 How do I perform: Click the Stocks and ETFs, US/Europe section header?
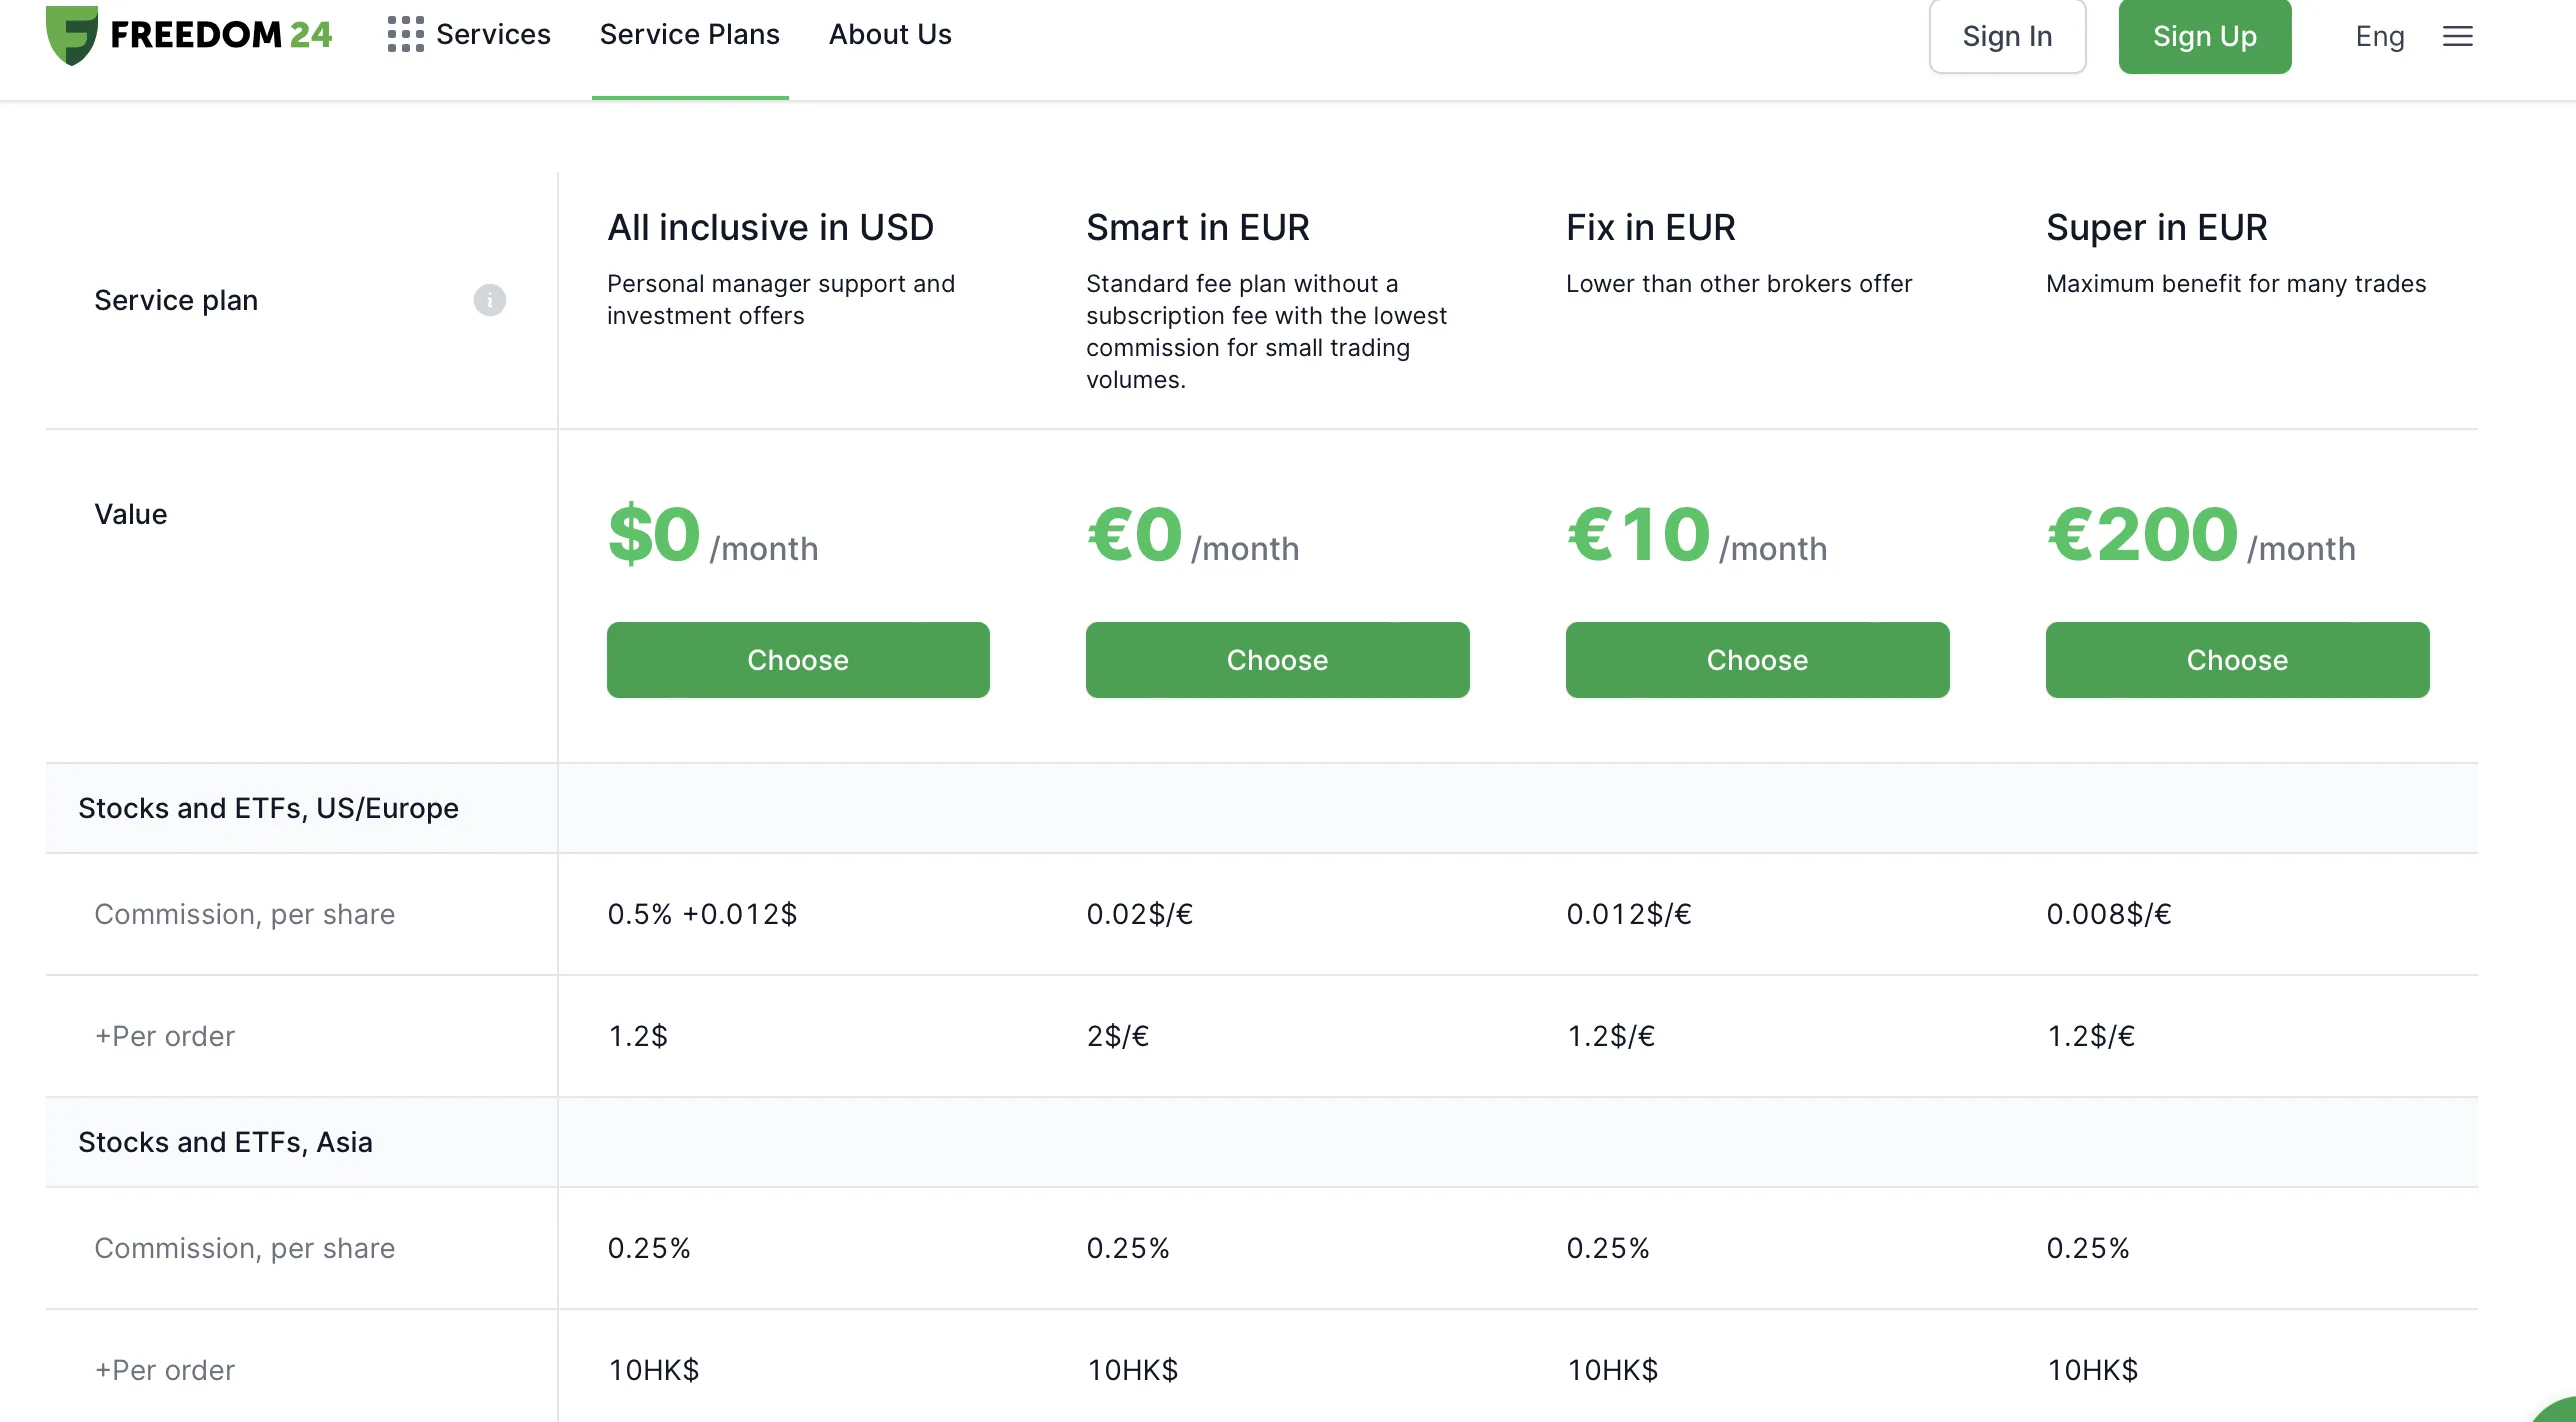coord(268,808)
